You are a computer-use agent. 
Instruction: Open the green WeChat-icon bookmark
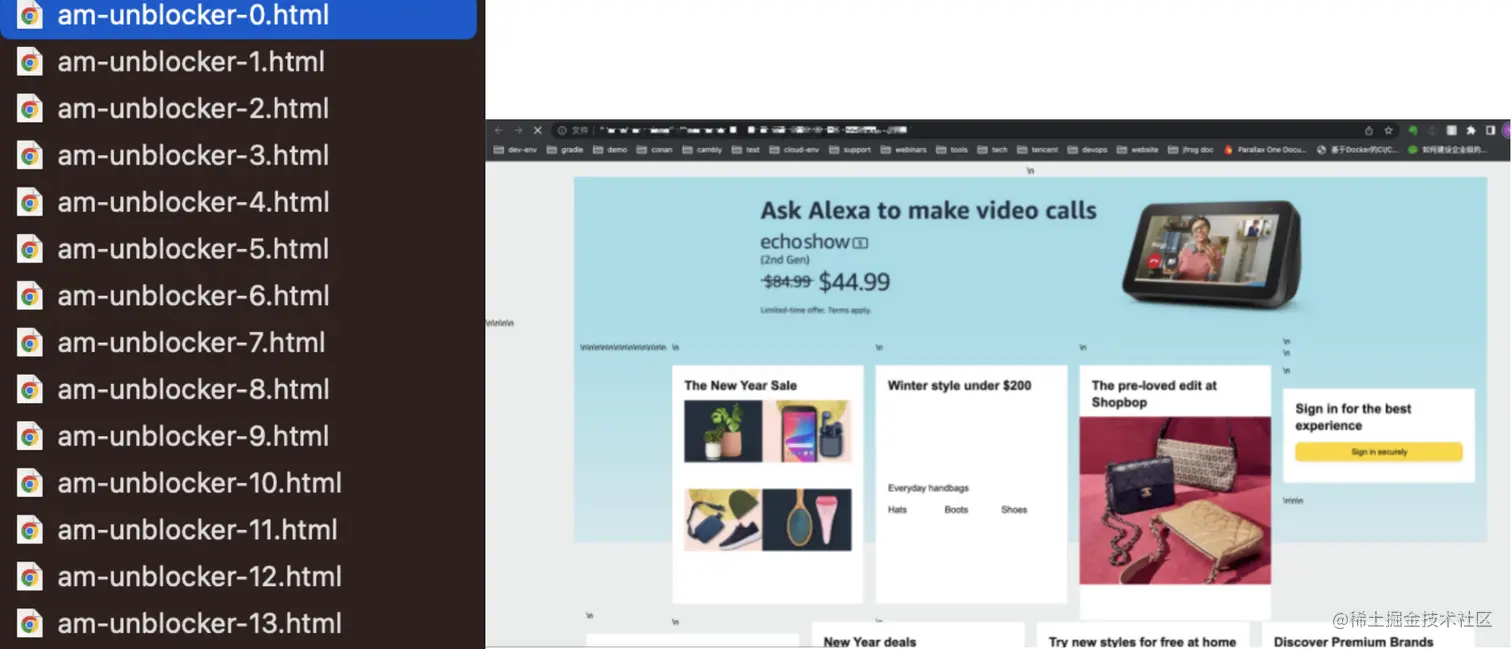tap(1448, 150)
